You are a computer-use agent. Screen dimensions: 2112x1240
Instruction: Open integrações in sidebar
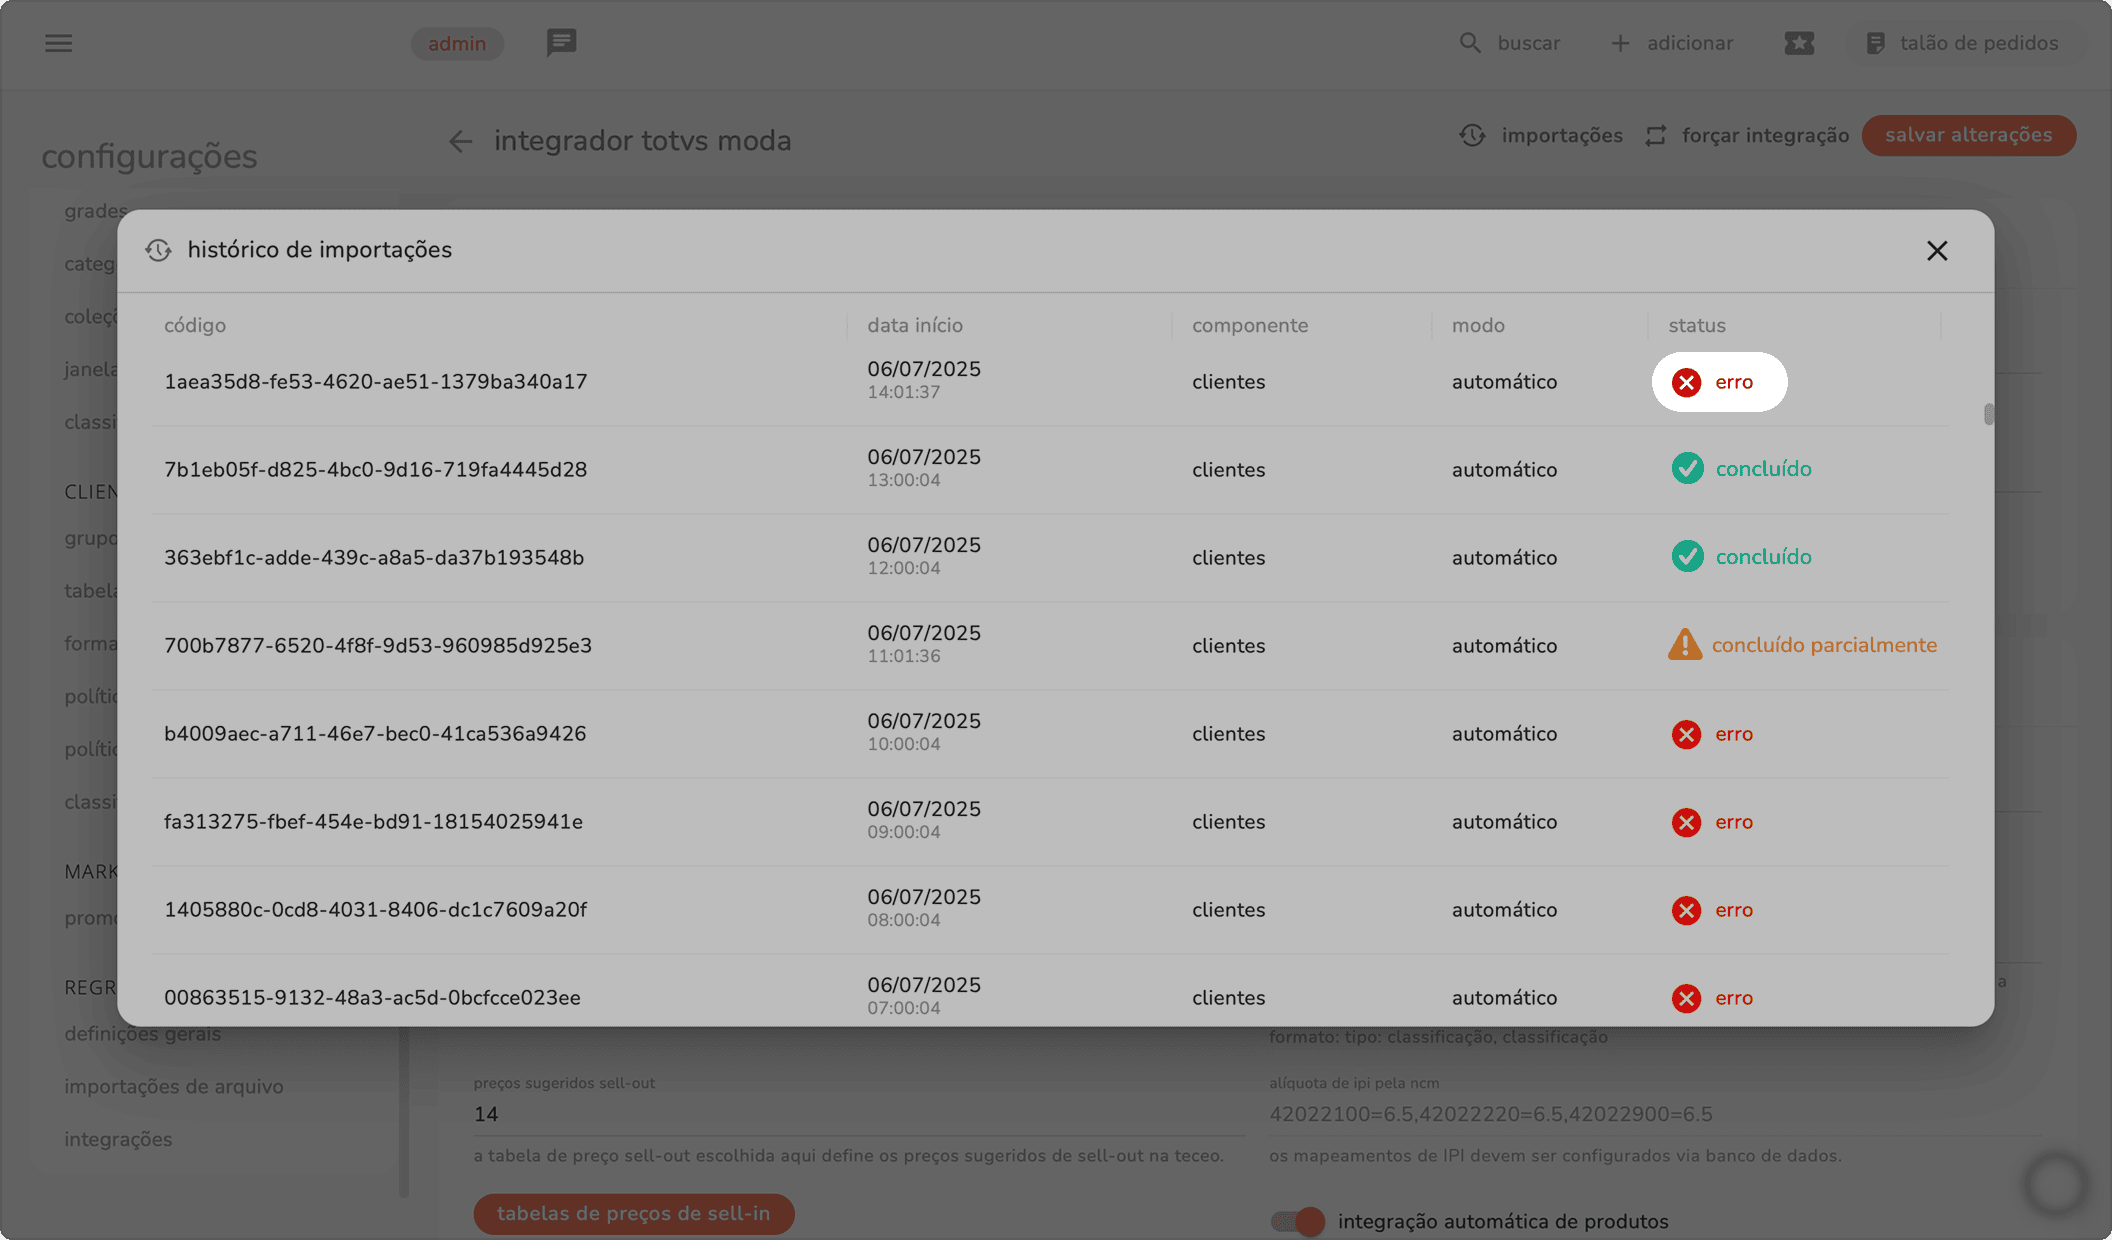(118, 1139)
